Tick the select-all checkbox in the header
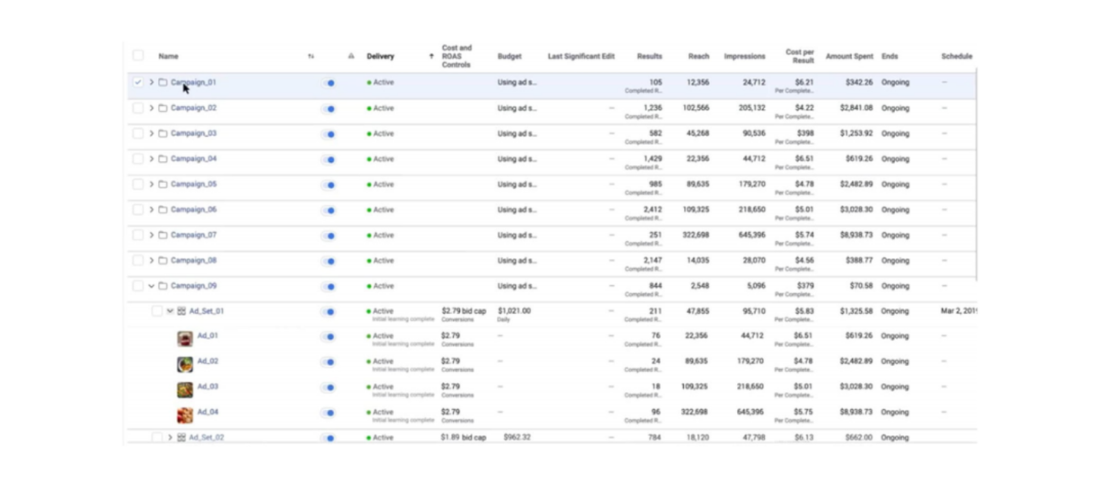Image resolution: width=1100 pixels, height=500 pixels. coord(138,55)
